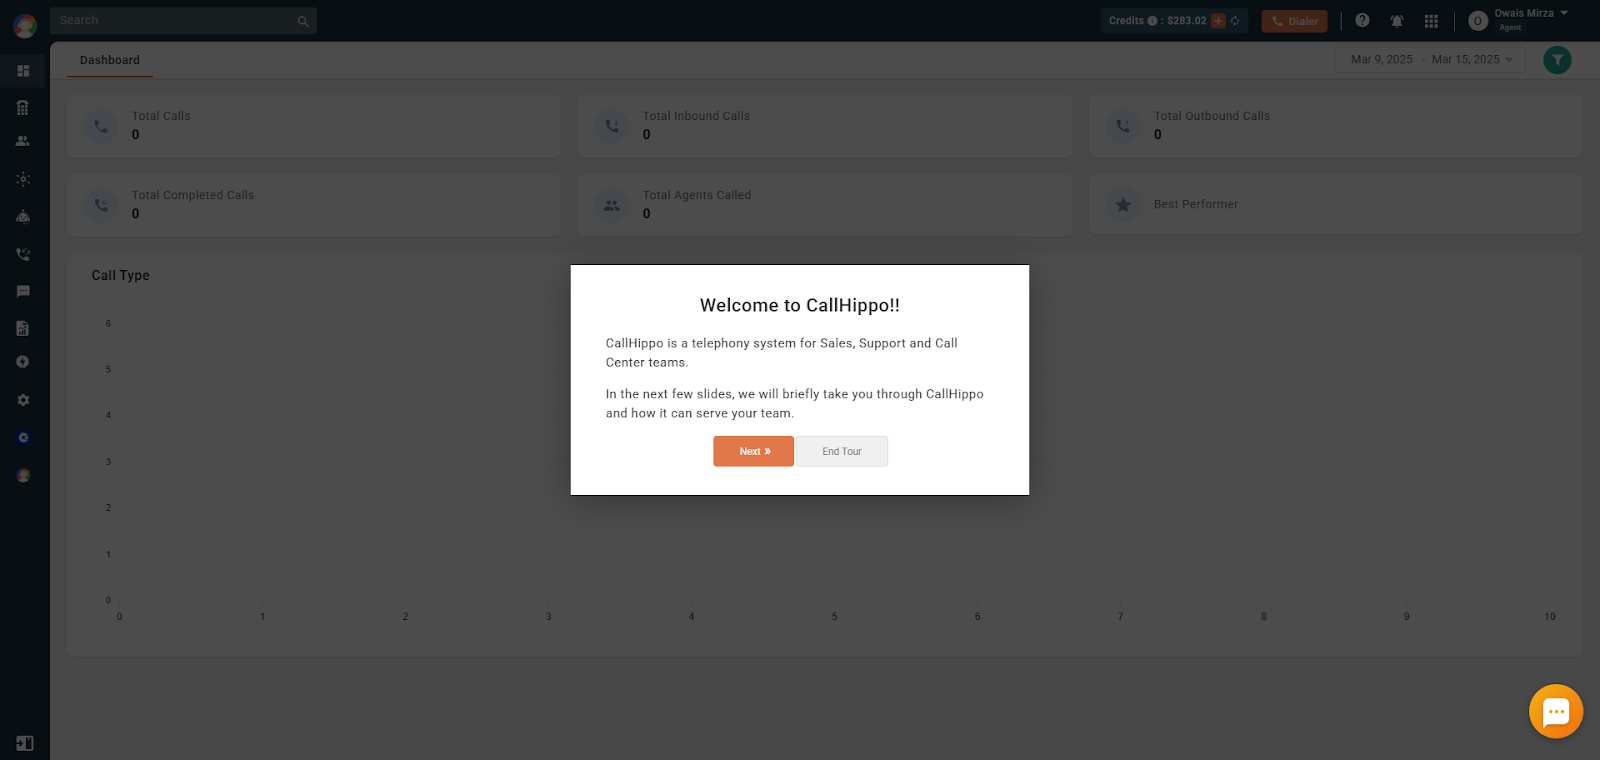Screen dimensions: 1600x760
Task: Open the date range picker dropdown
Action: pos(1429,60)
